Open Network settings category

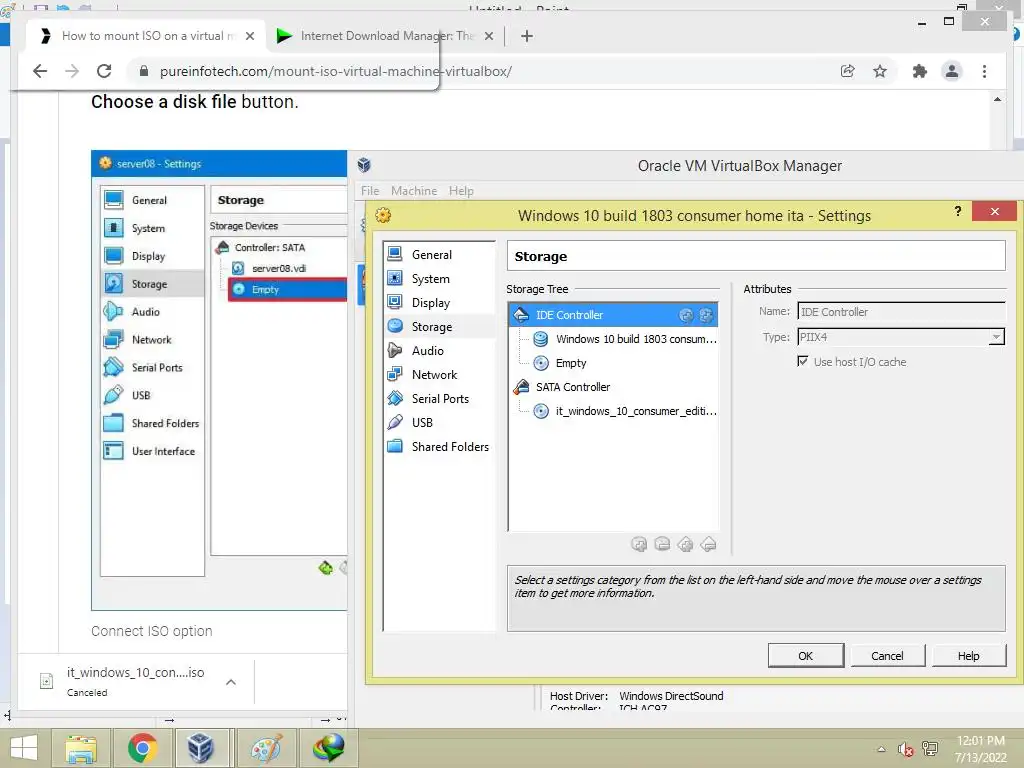click(x=434, y=375)
